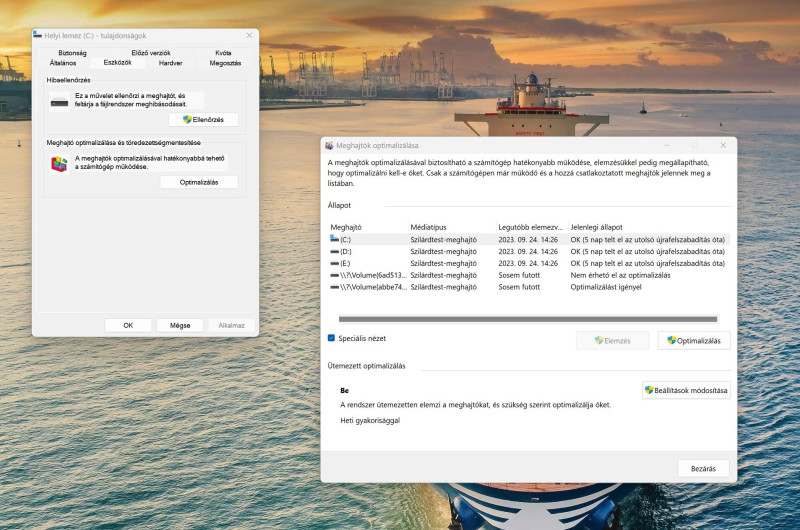Click the horizontal scrollbar under drive list
This screenshot has width=800, height=530.
pyautogui.click(x=528, y=319)
